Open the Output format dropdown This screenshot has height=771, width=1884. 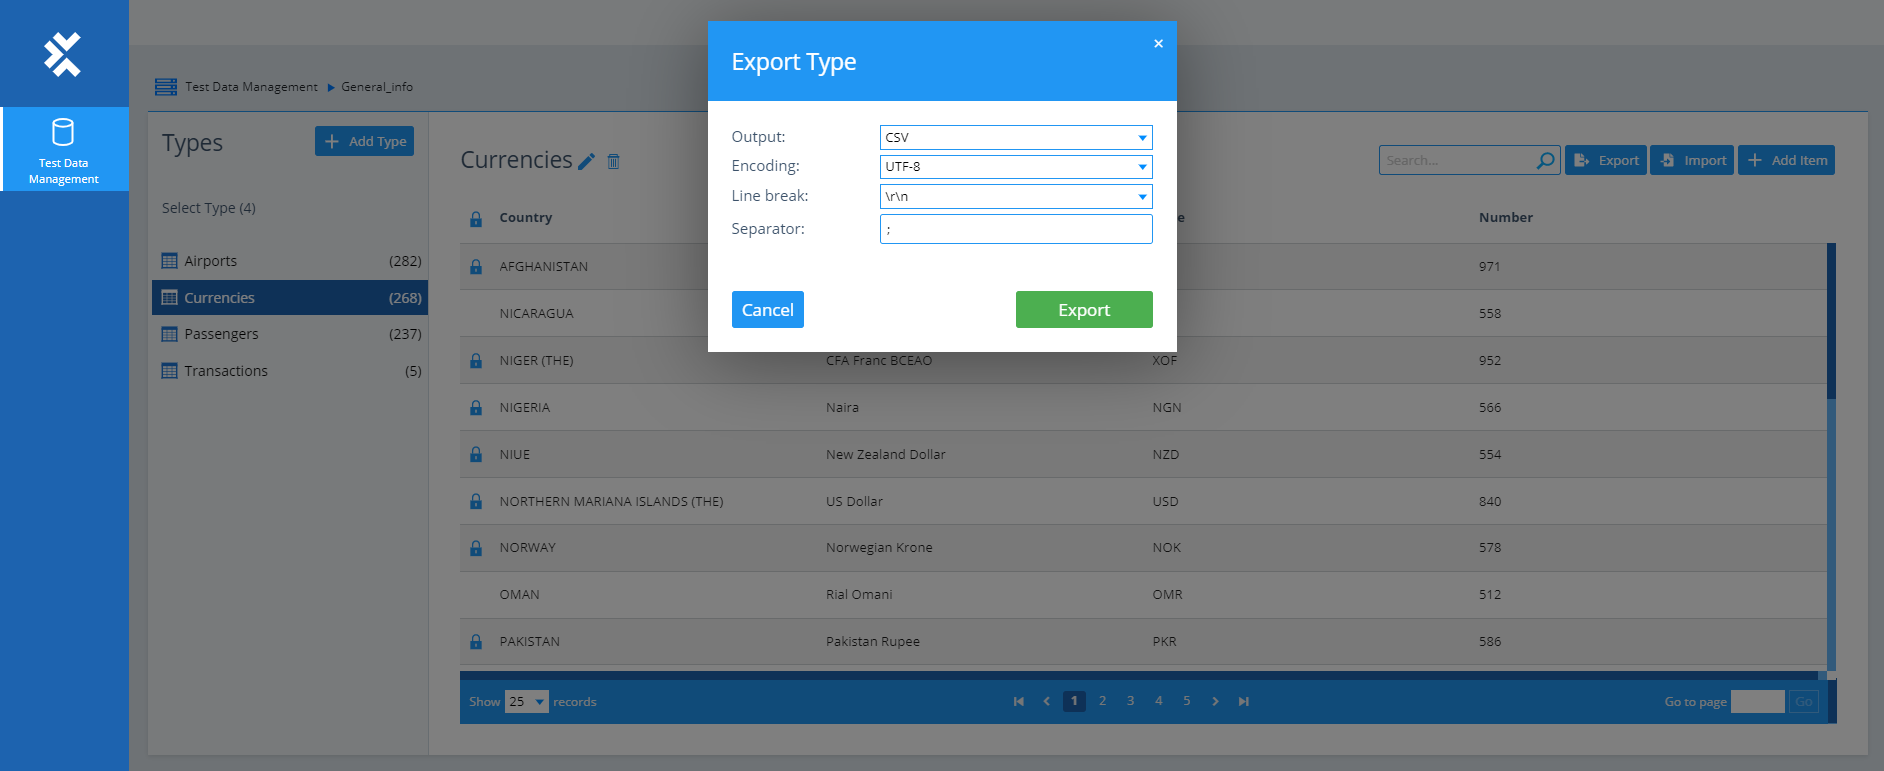(x=1015, y=137)
